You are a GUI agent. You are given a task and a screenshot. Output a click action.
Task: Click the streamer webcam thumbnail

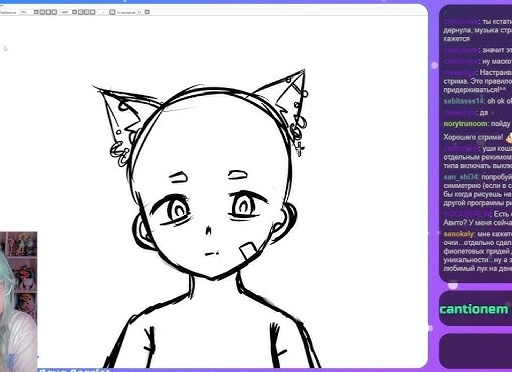pyautogui.click(x=19, y=302)
